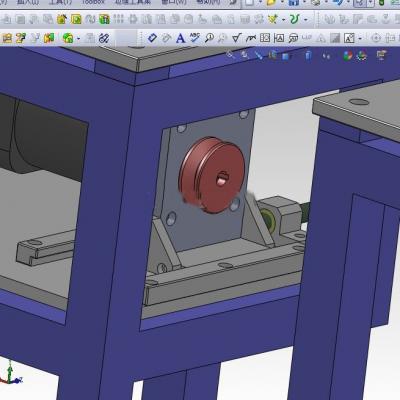Select the Balloon annotation tool
Screen dimensions: 400x400
pyautogui.click(x=209, y=38)
